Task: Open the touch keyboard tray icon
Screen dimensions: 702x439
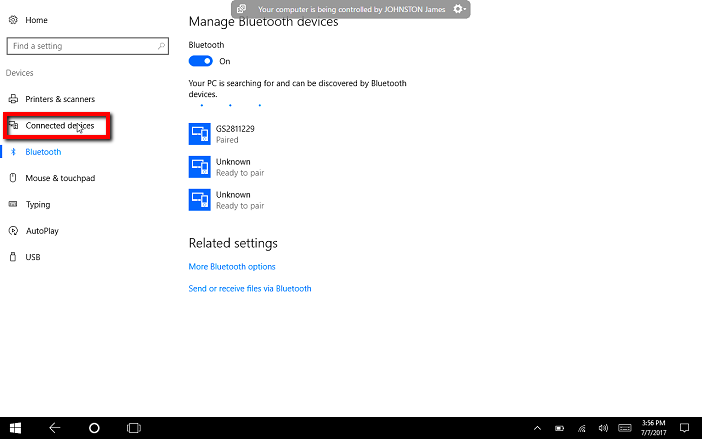Action: click(x=624, y=427)
